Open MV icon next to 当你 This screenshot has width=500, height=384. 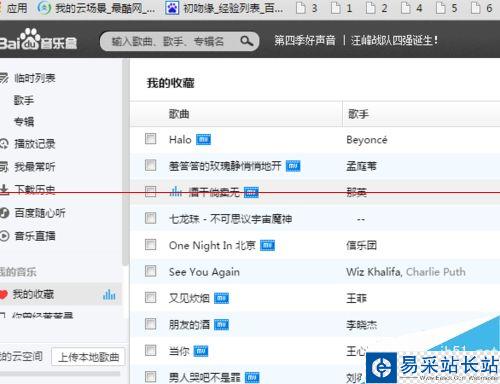click(x=201, y=351)
